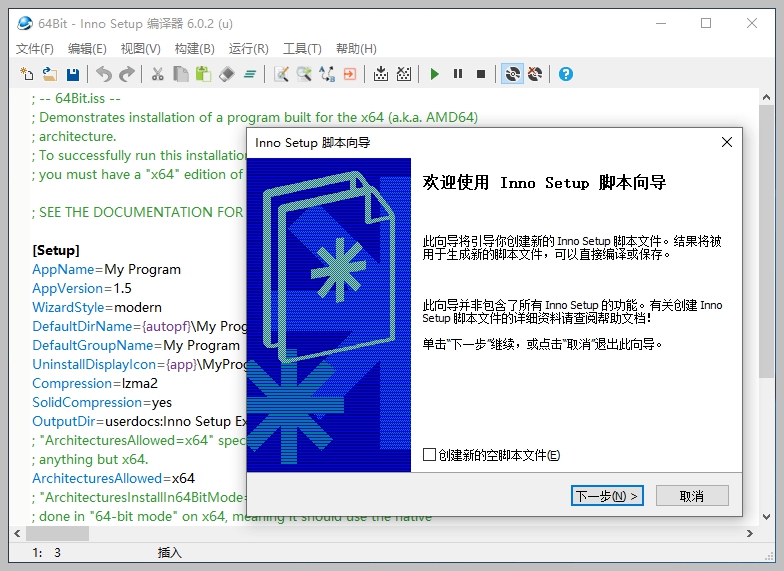Screen dimensions: 784x571
Task: Open the 运行(R) menu
Action: tap(248, 48)
